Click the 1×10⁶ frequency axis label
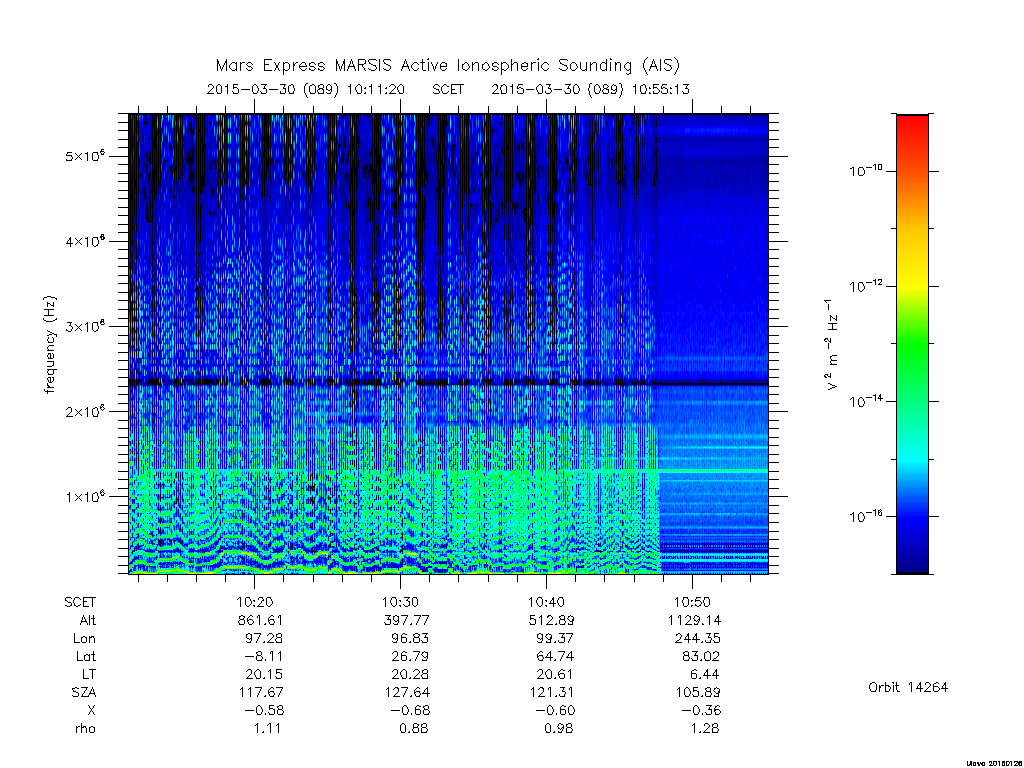Screen dimensions: 1024x768 click(x=85, y=497)
